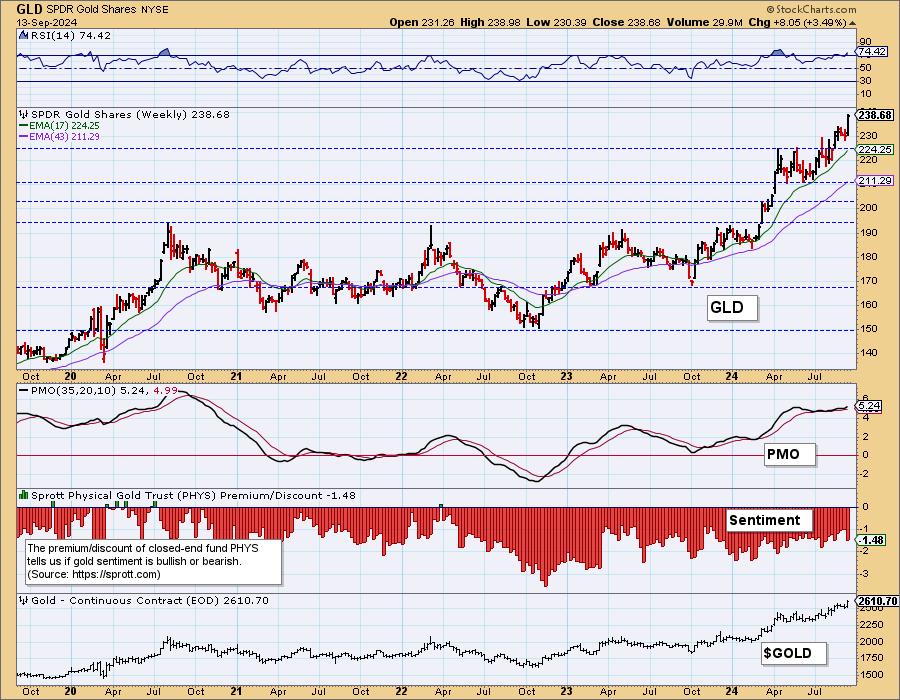Click the 238.68 price tag on the right axis
The width and height of the screenshot is (900, 700).
click(875, 115)
